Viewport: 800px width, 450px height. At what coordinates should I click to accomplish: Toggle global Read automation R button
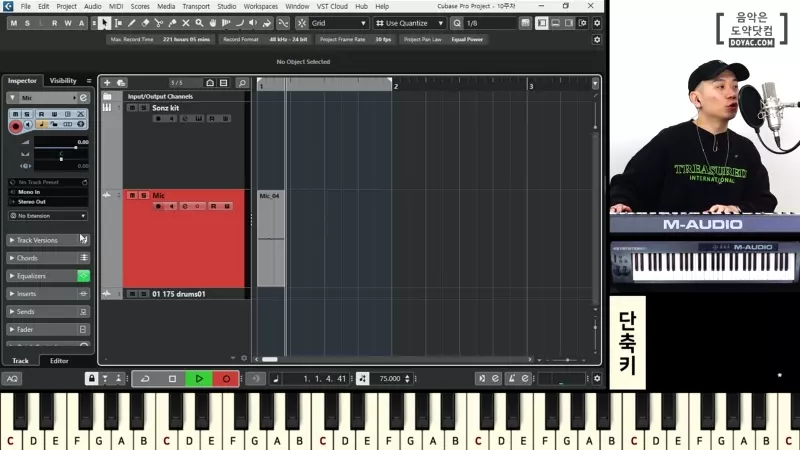(55, 23)
